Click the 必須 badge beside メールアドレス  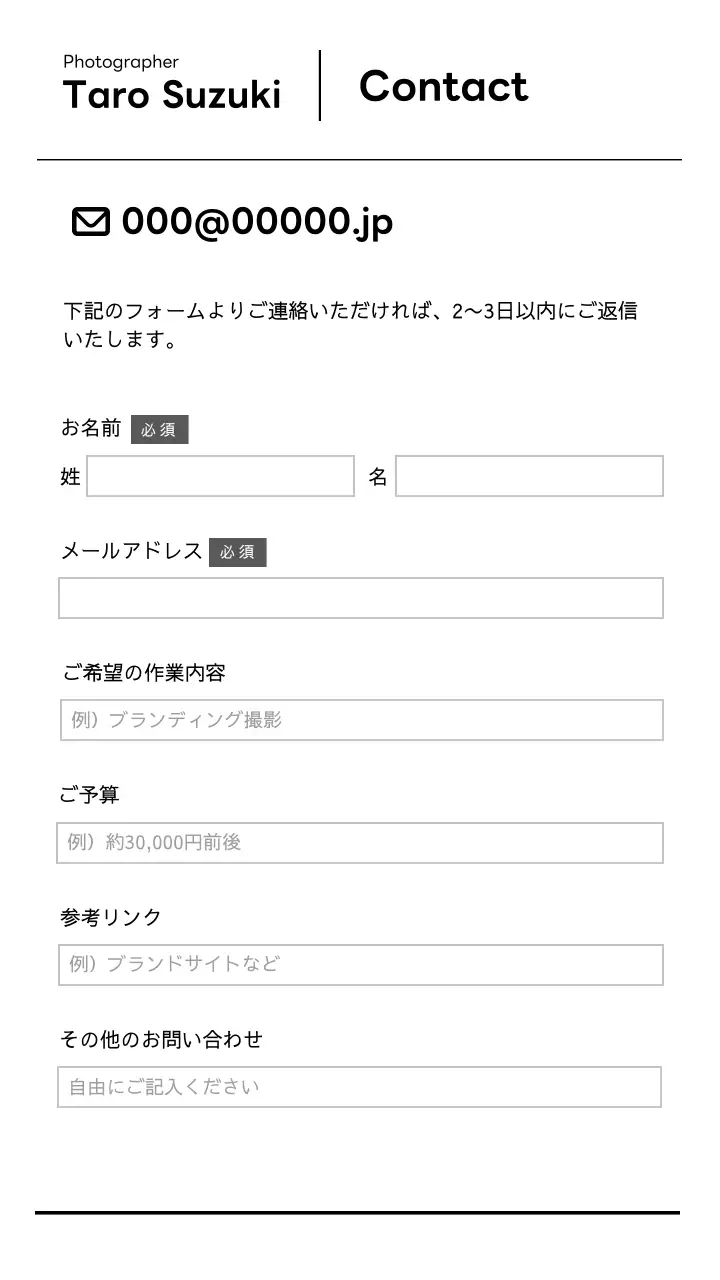pos(238,552)
